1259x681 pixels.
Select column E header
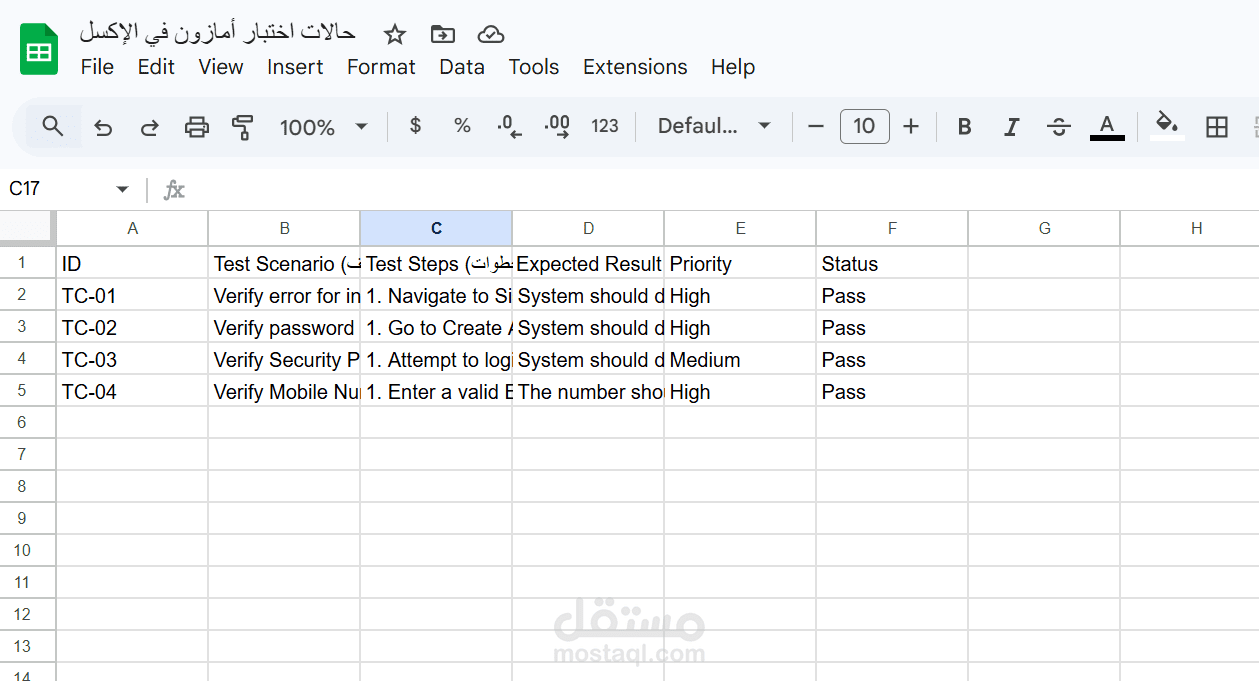[740, 228]
